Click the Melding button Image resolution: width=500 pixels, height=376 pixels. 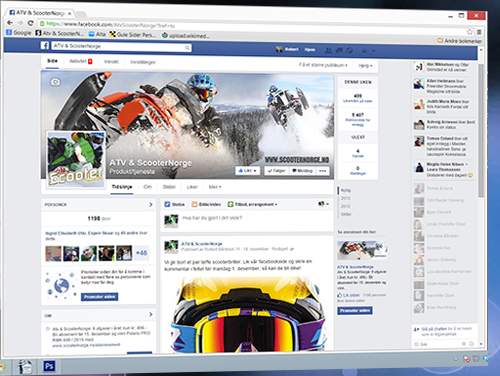coord(302,171)
